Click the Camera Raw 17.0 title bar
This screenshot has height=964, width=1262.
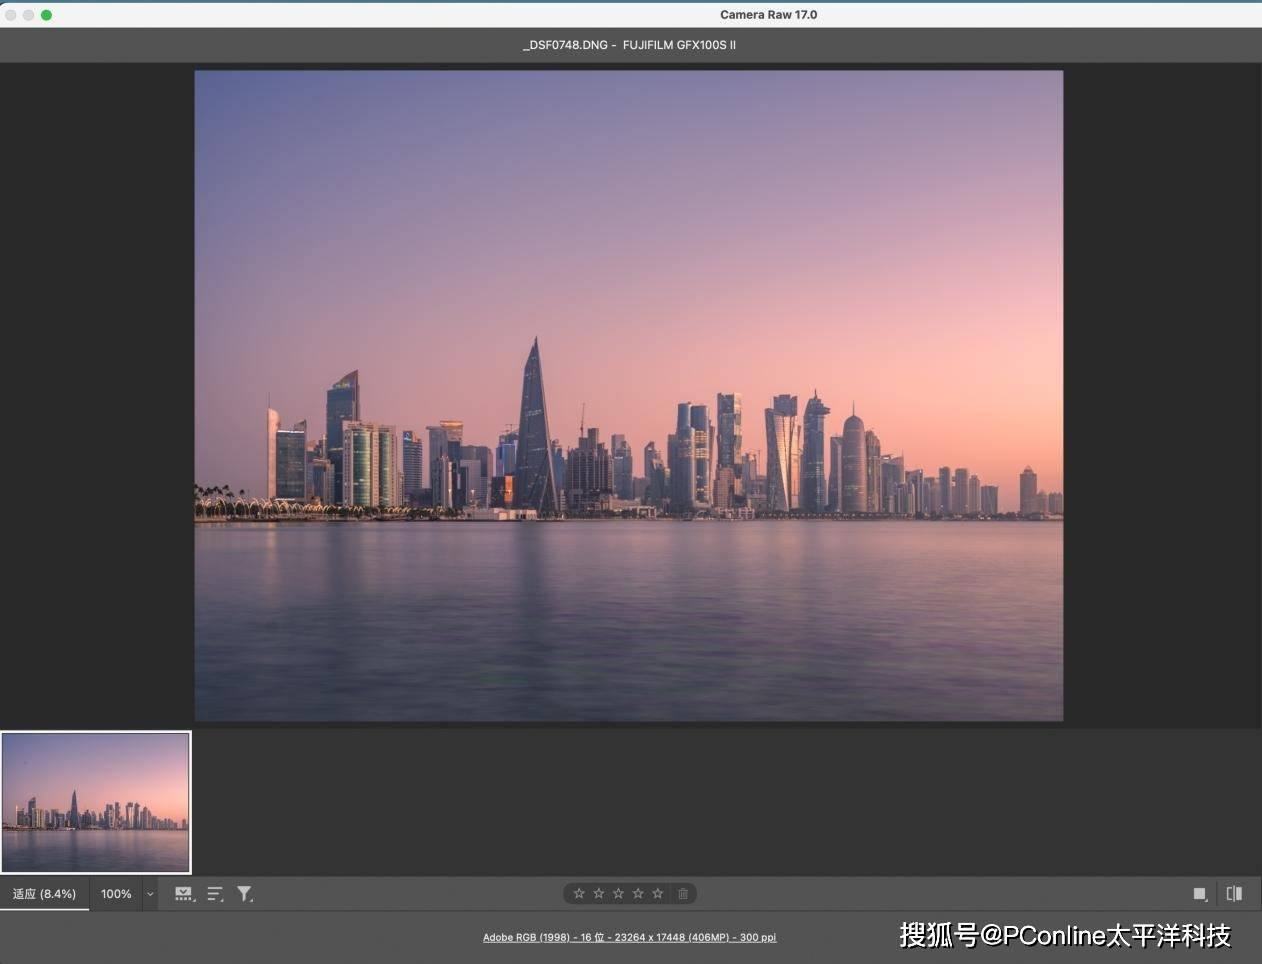coord(768,15)
